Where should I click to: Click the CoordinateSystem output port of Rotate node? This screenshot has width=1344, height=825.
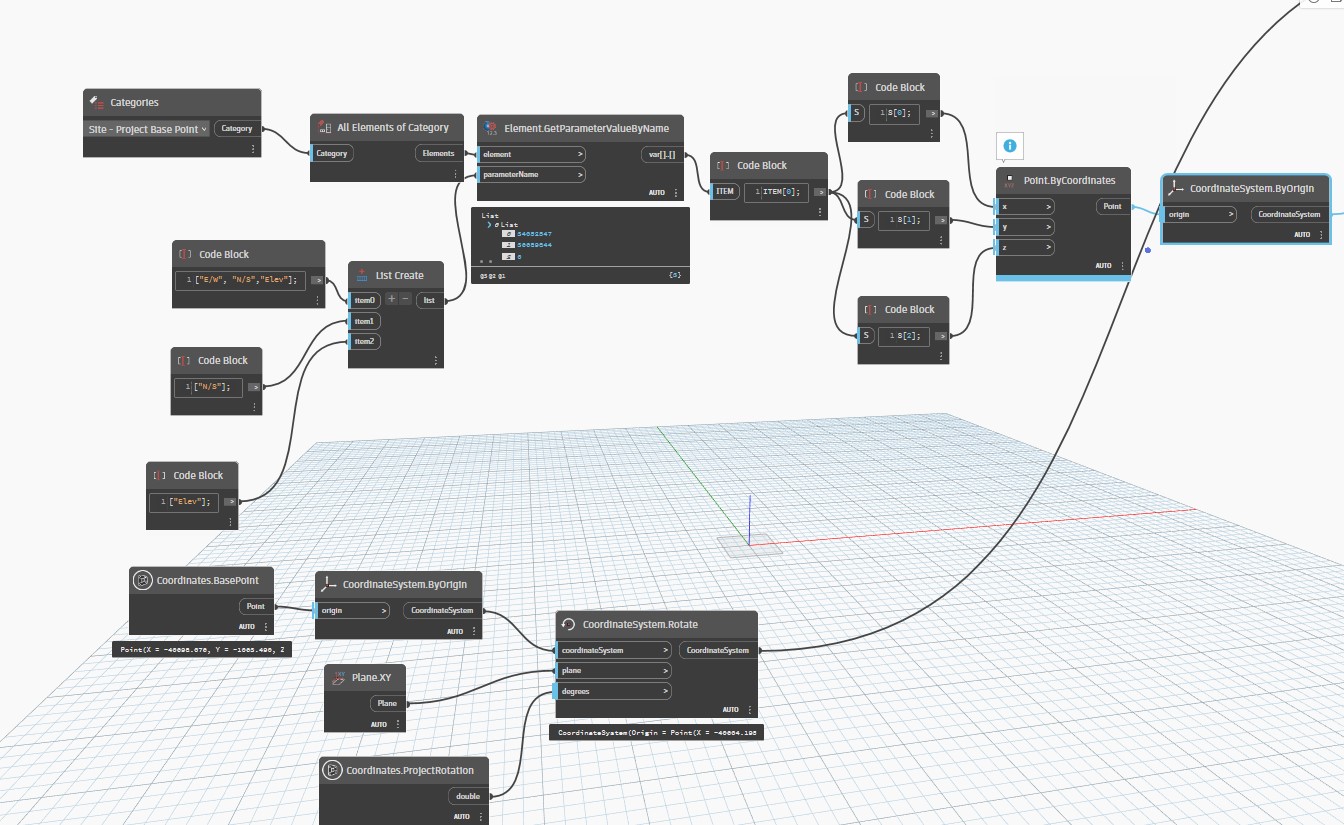[x=719, y=650]
